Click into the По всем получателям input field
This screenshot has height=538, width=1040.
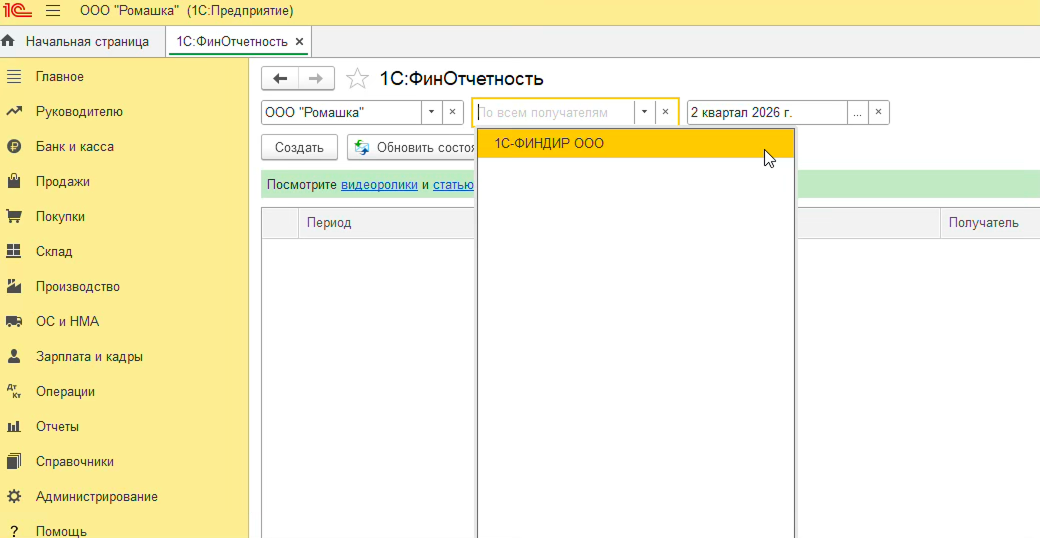(x=554, y=112)
